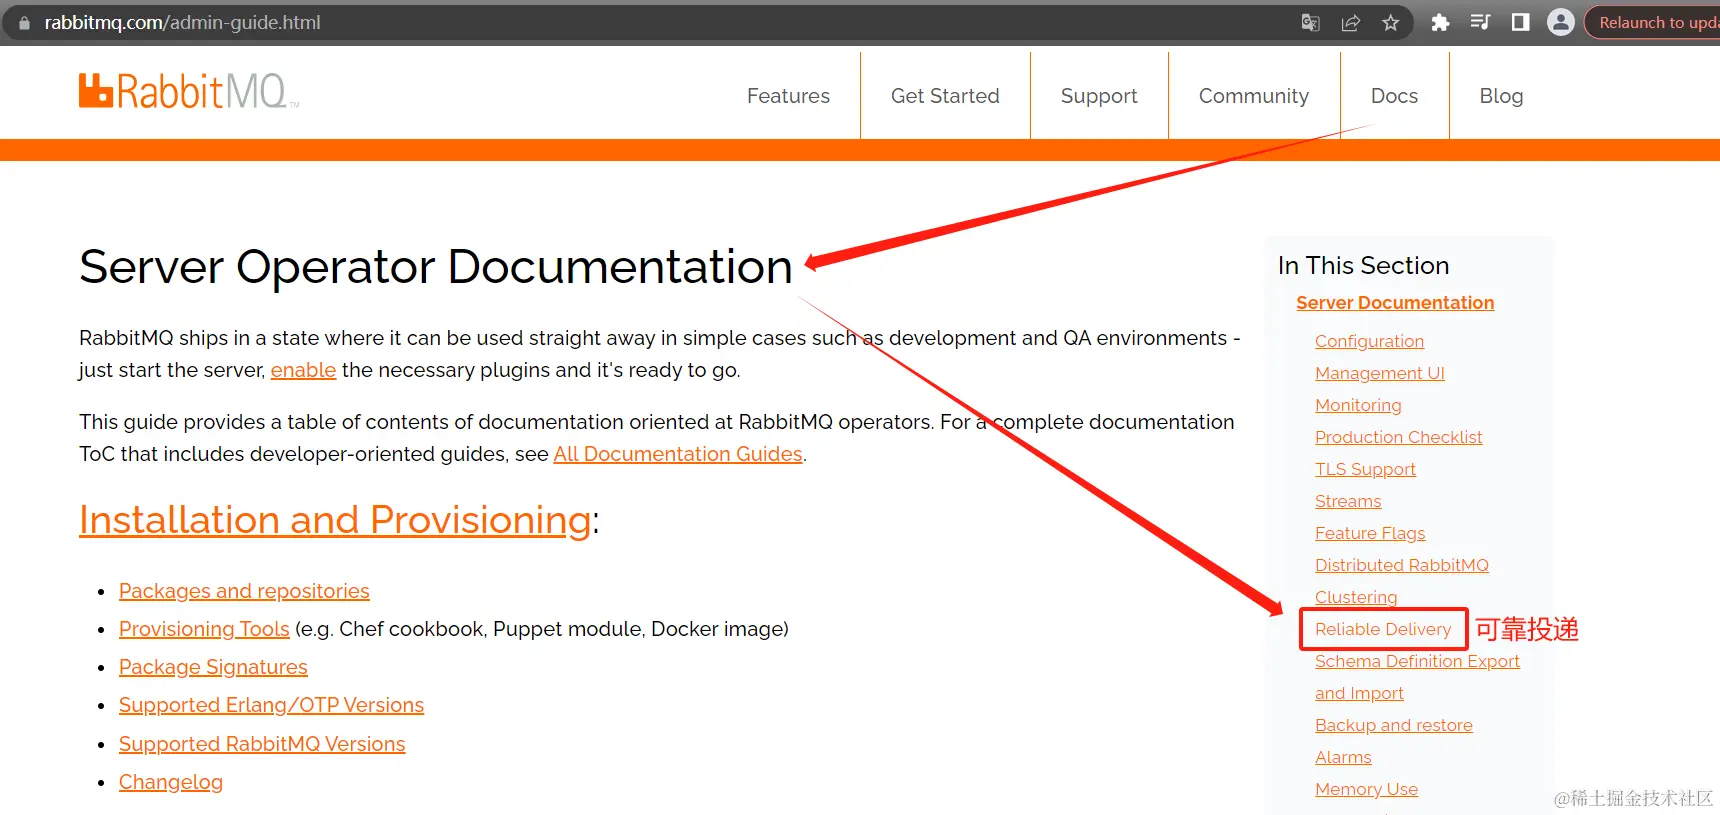Open Provisioning Tools link

pyautogui.click(x=204, y=629)
